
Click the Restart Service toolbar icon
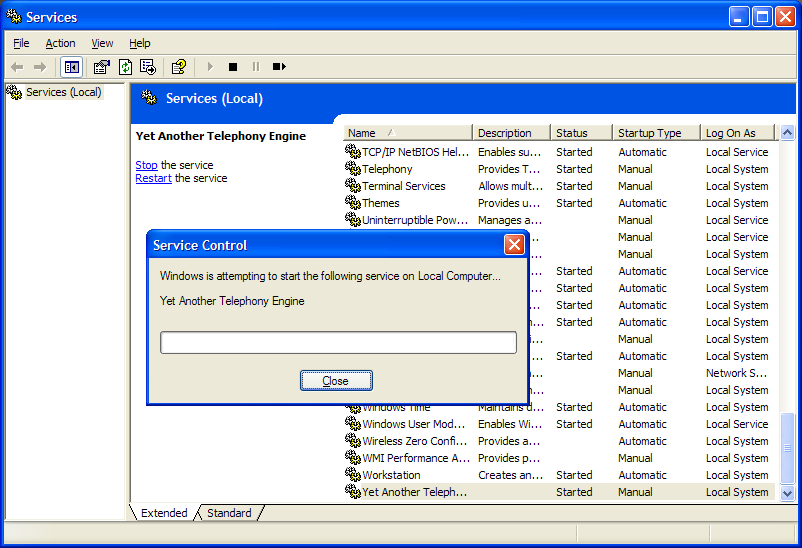pos(279,67)
